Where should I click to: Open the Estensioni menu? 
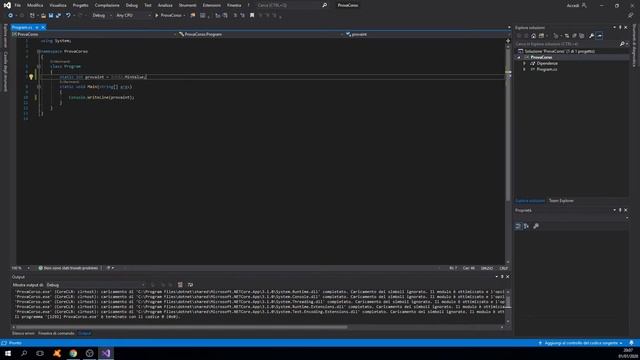coord(211,5)
